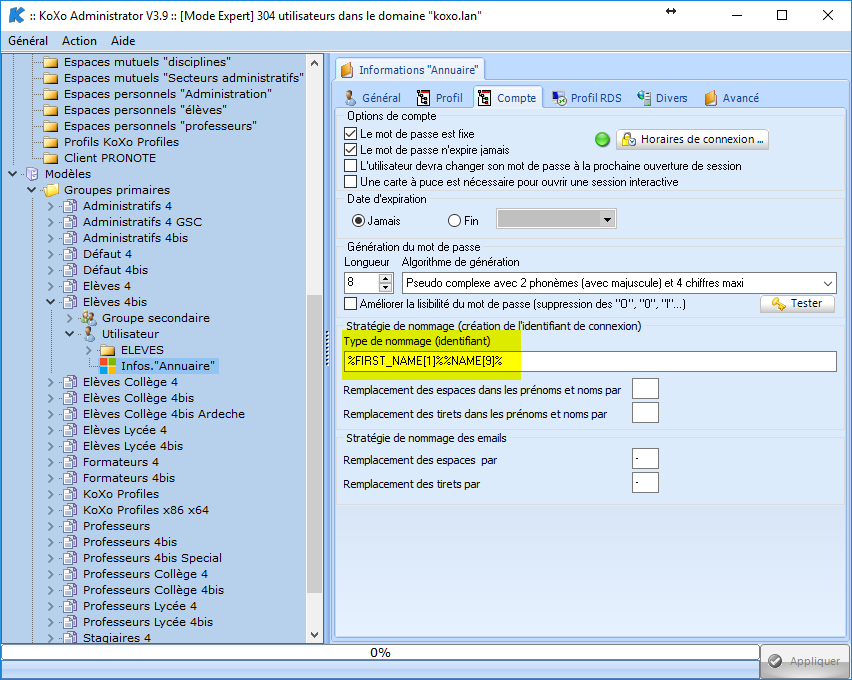Viewport: 852px width, 680px height.
Task: Click the Utilisateur person icon
Action: tap(89, 334)
